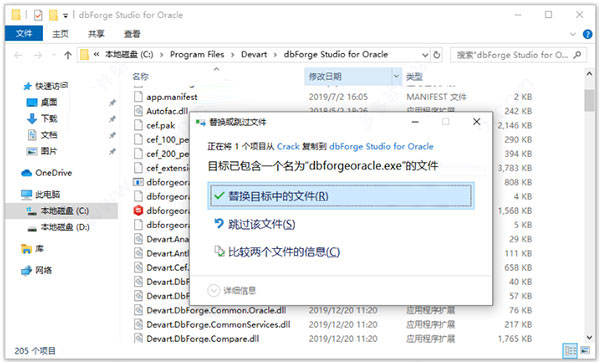Expand the ribbon with the chevron
The image size is (600, 362).
coord(572,34)
